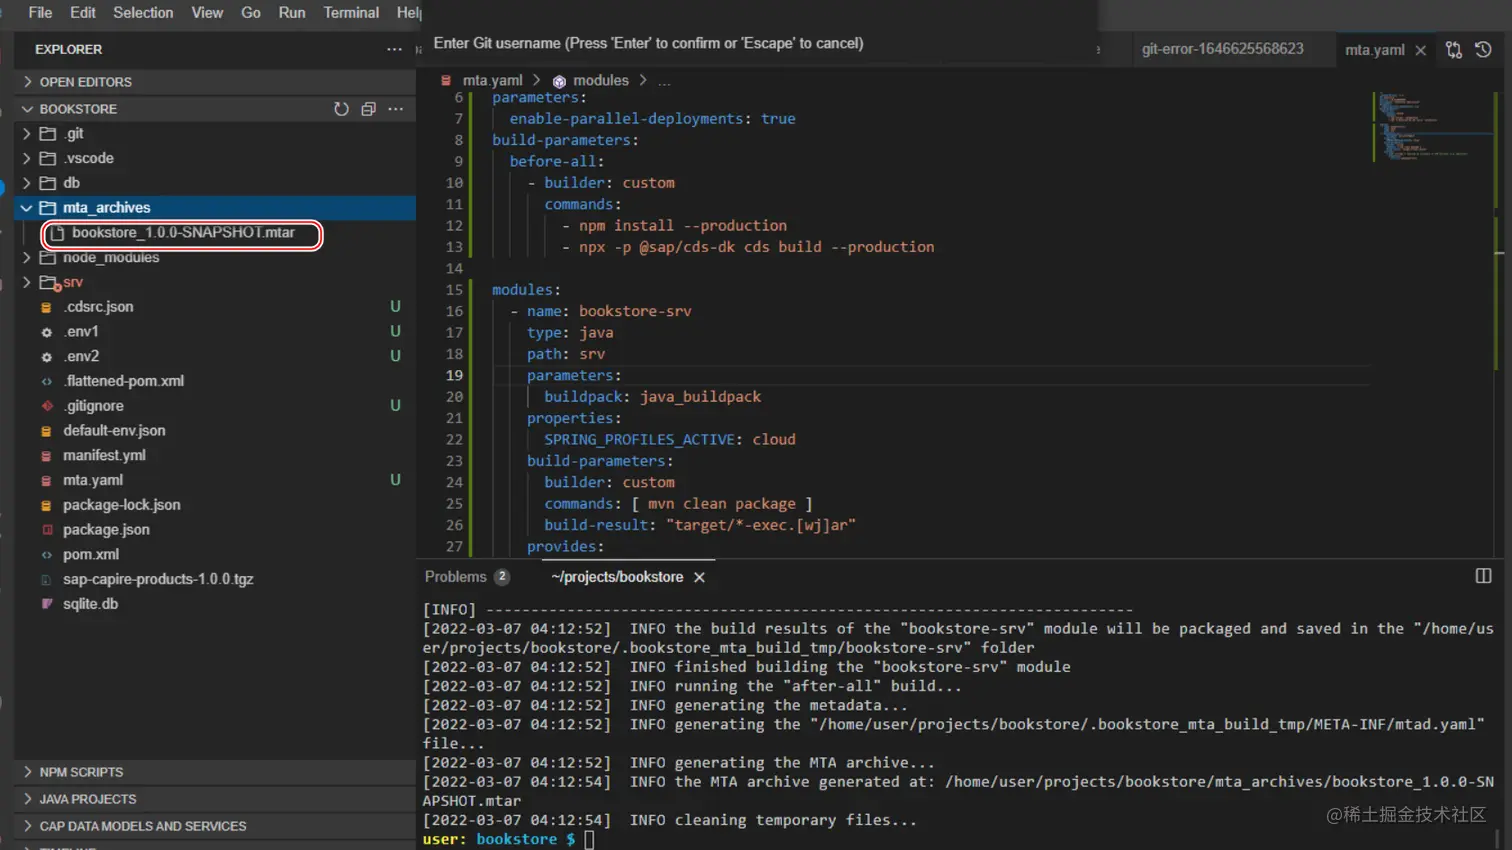The width and height of the screenshot is (1512, 850).
Task: Click the open changes compare icon
Action: (1454, 50)
